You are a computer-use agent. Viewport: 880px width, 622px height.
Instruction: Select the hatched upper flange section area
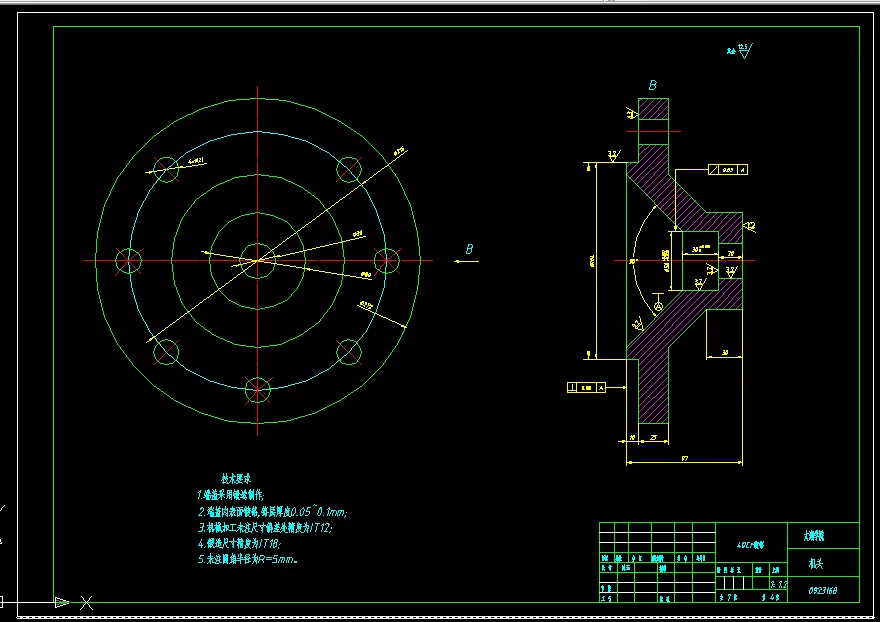[x=653, y=108]
